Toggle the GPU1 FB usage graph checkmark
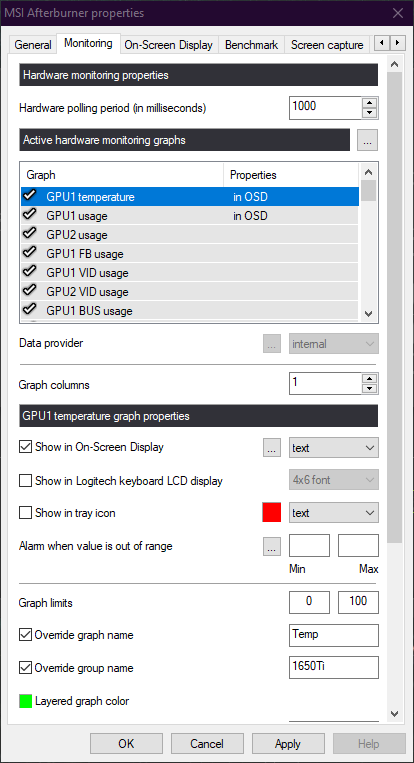414x763 pixels. point(30,253)
